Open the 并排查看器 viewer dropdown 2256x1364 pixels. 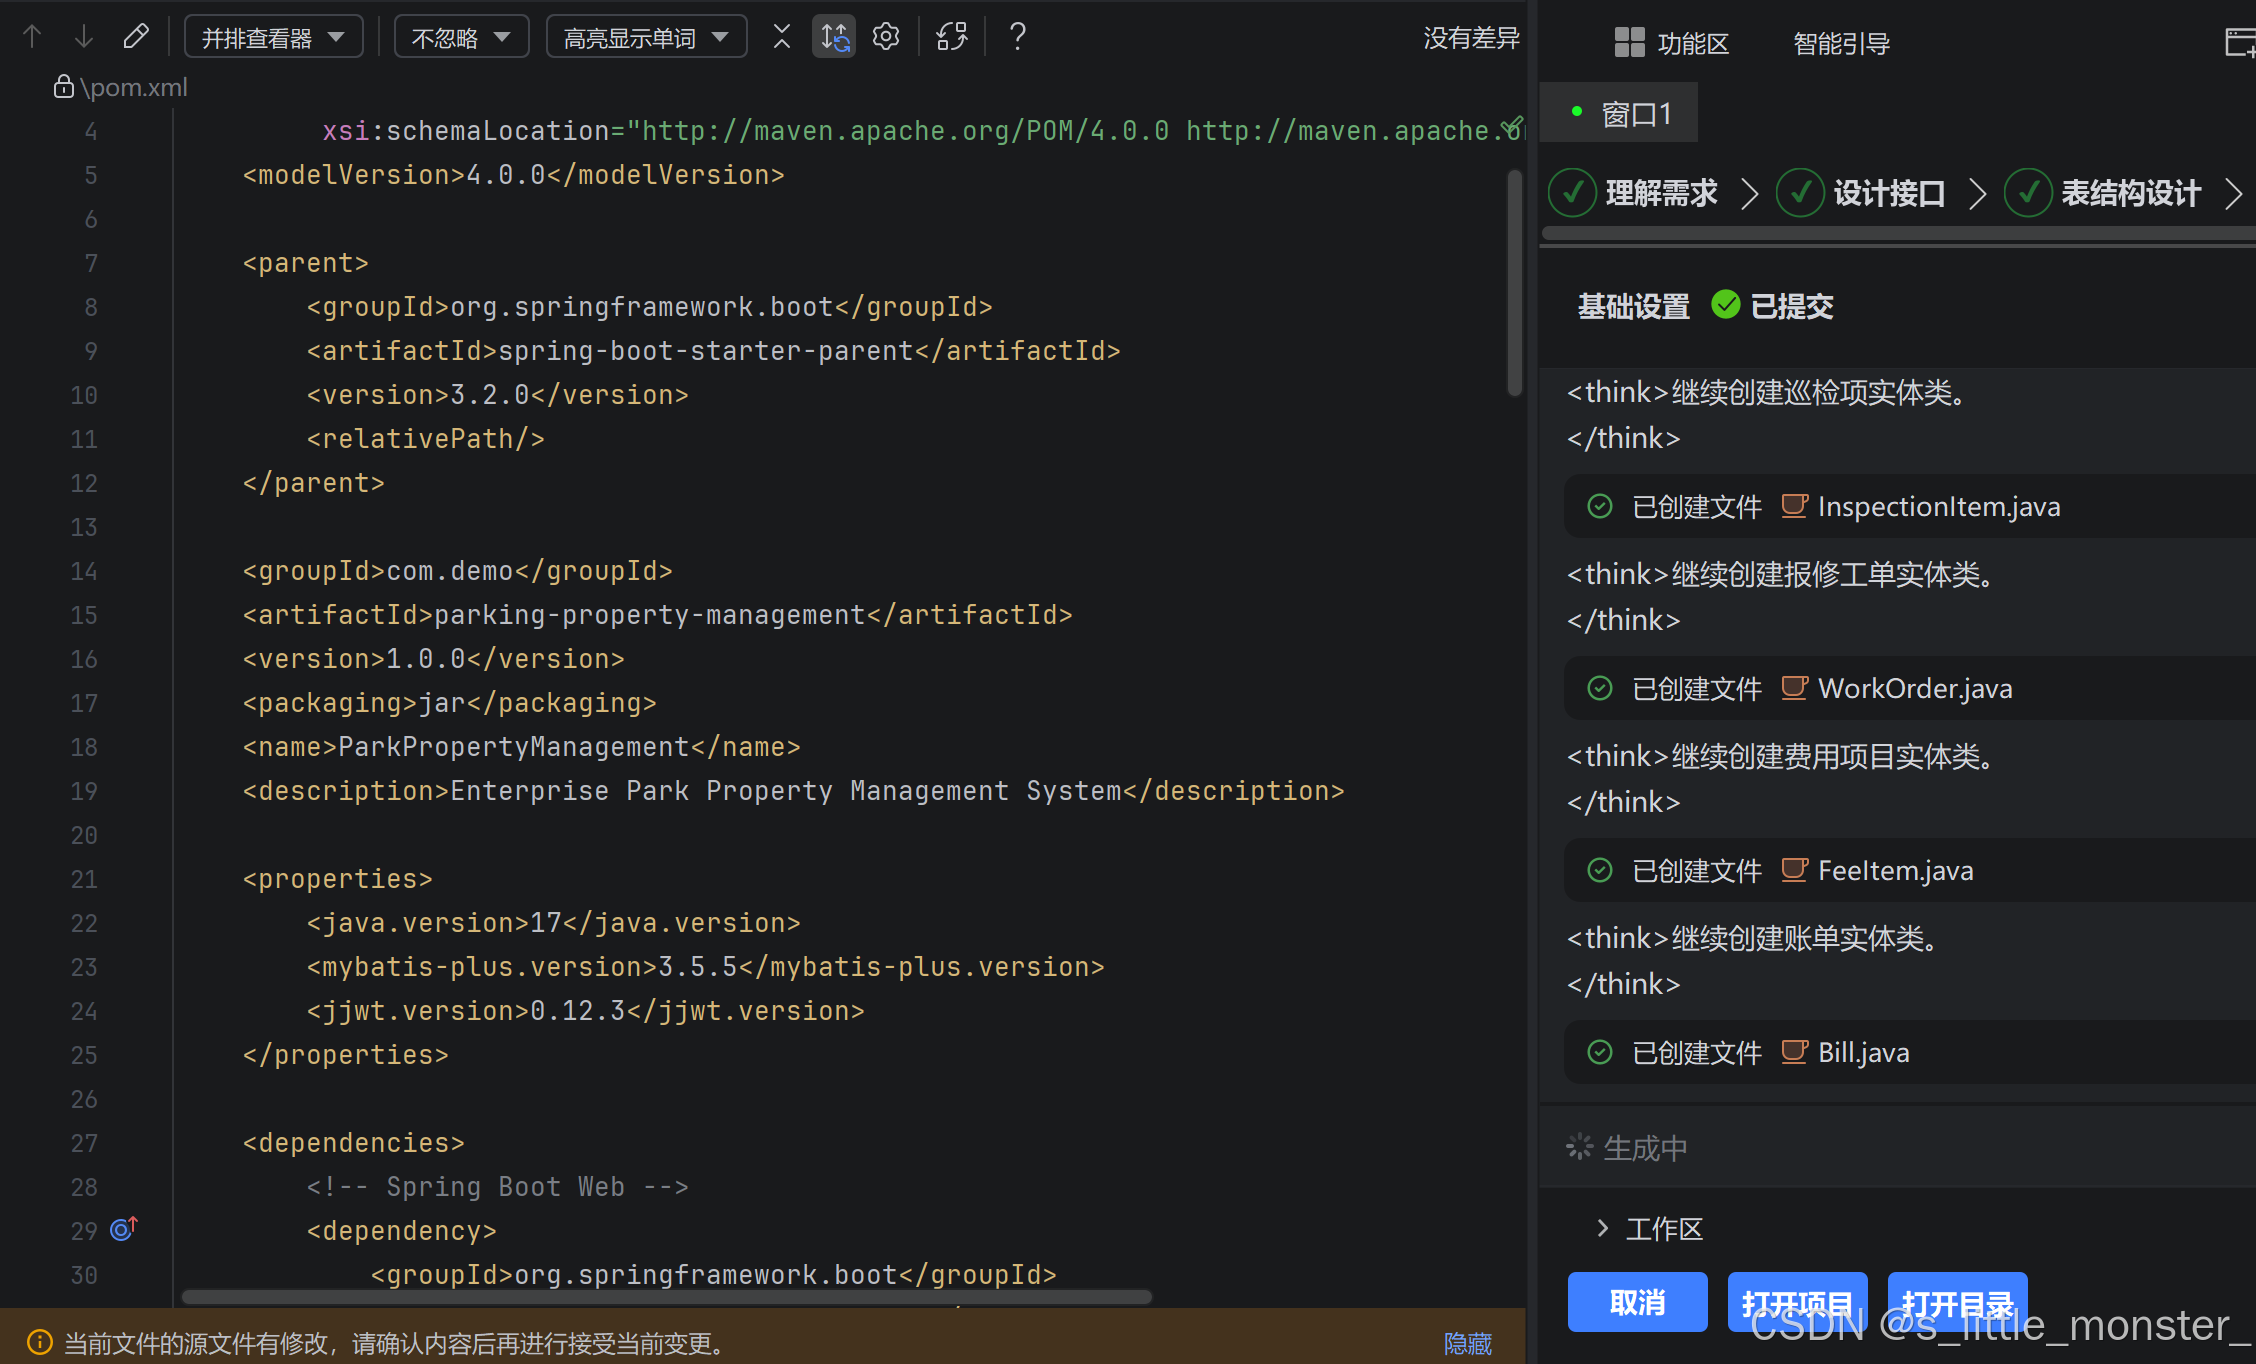(x=273, y=38)
